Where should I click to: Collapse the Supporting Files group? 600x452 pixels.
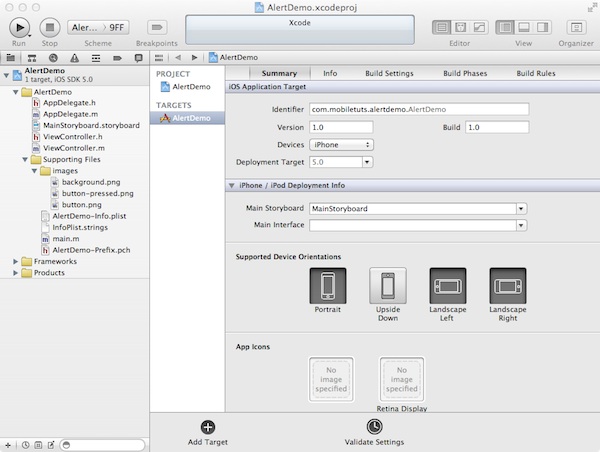click(x=25, y=159)
